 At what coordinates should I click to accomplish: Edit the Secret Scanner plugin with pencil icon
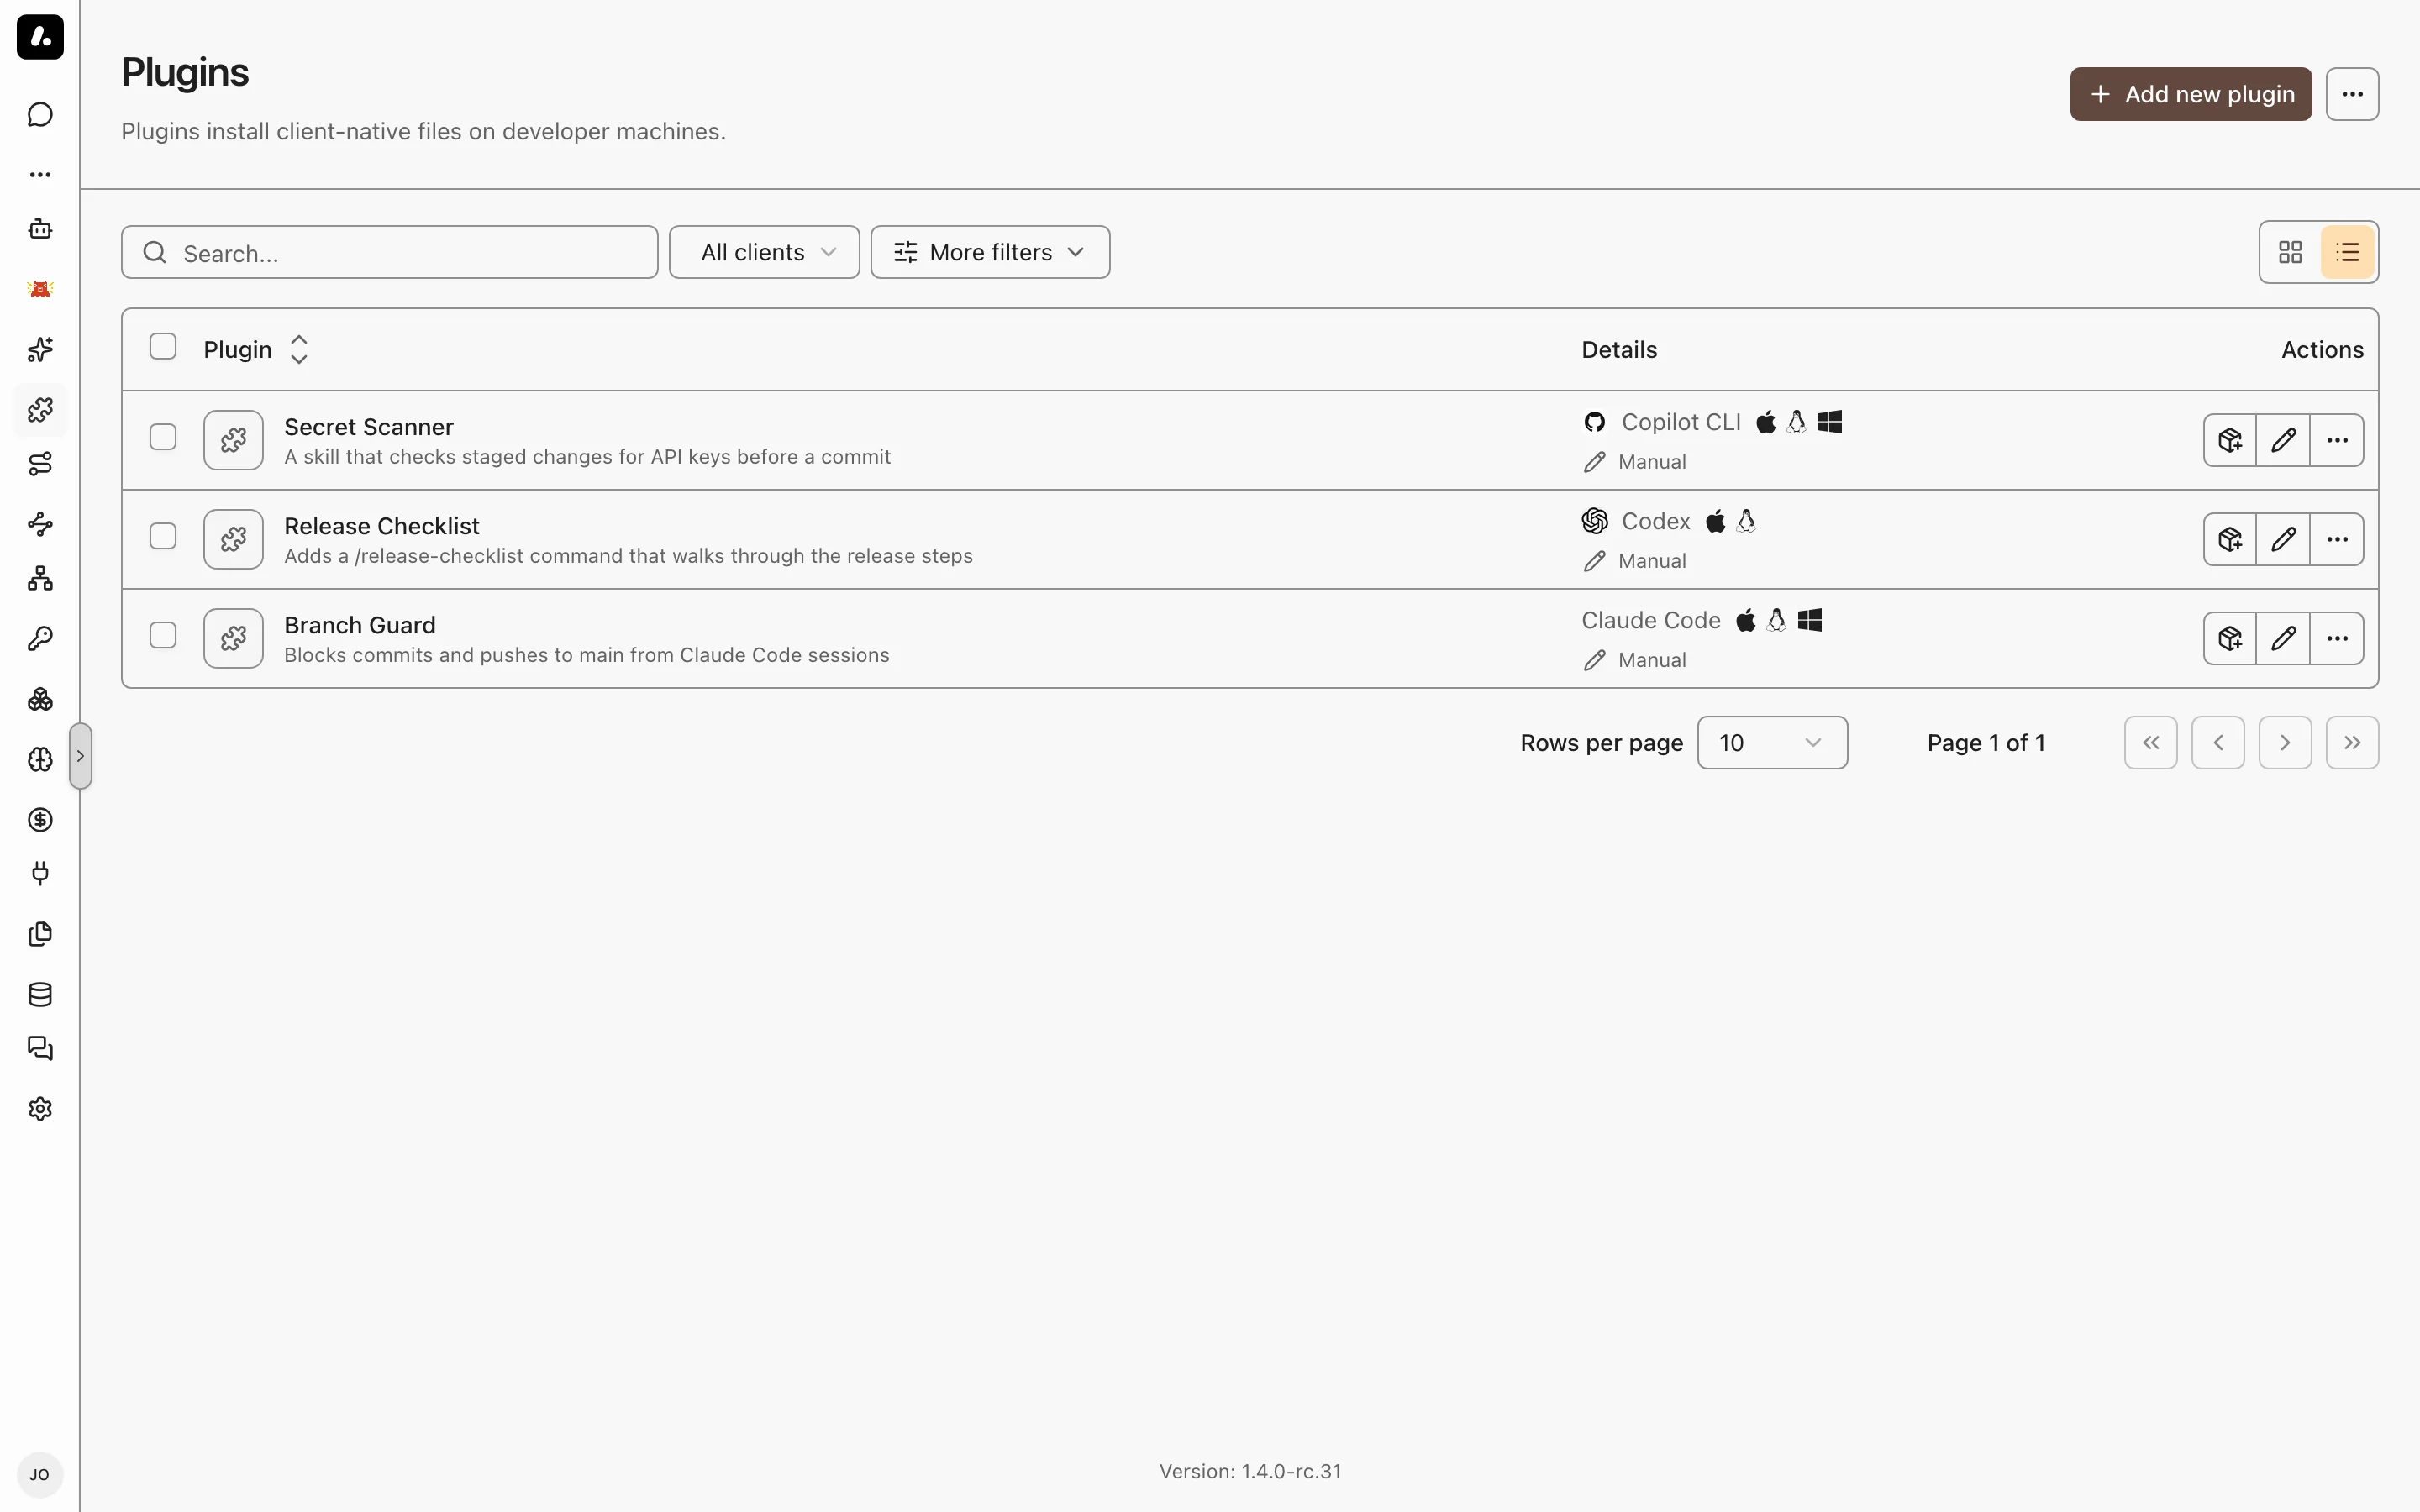click(2283, 440)
